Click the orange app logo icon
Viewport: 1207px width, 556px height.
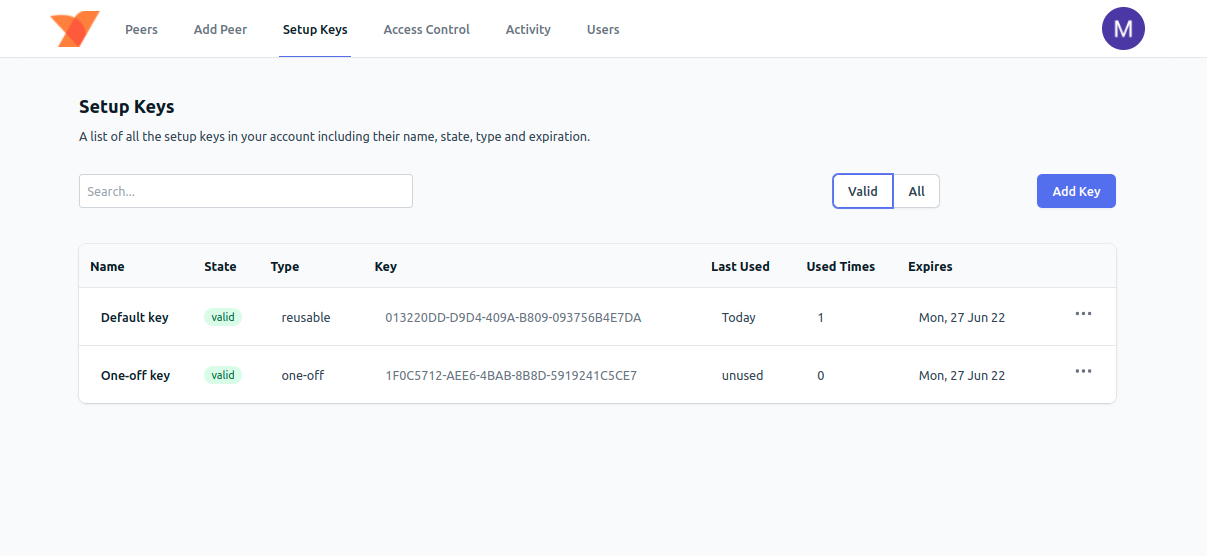point(75,29)
